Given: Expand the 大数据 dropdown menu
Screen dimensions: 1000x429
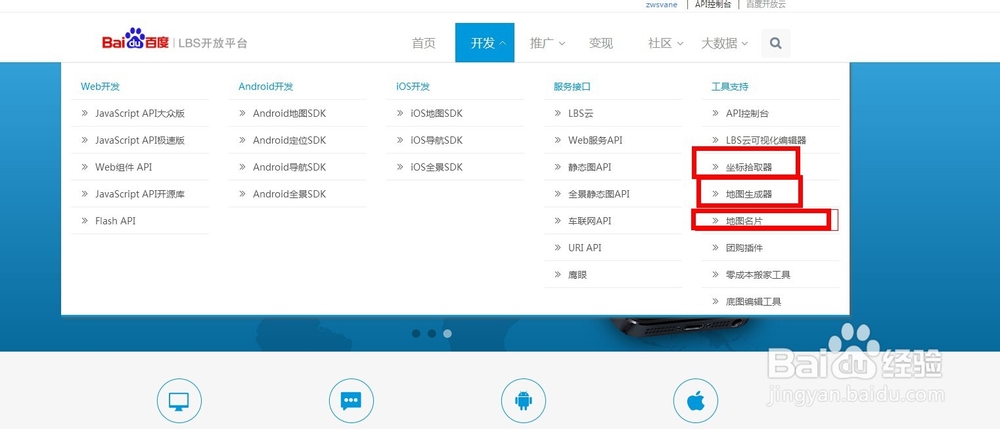Looking at the screenshot, I should [x=725, y=43].
